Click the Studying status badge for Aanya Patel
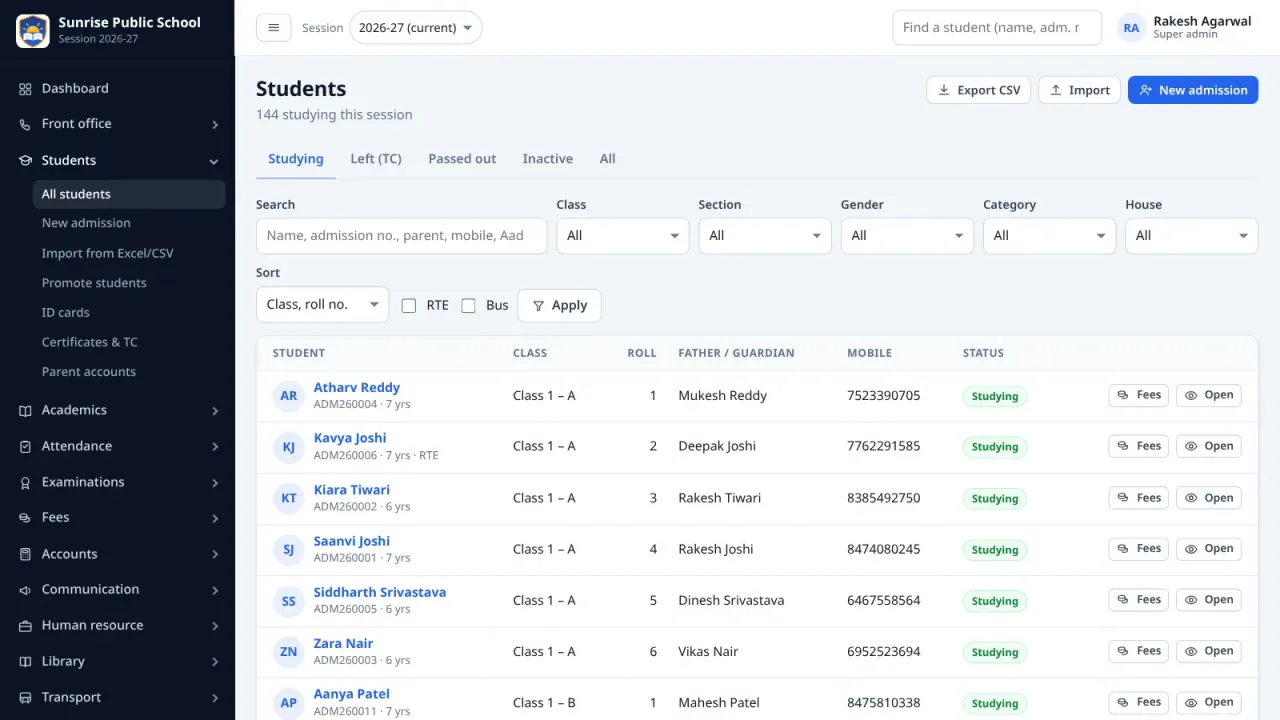The height and width of the screenshot is (720, 1280). pyautogui.click(x=995, y=703)
